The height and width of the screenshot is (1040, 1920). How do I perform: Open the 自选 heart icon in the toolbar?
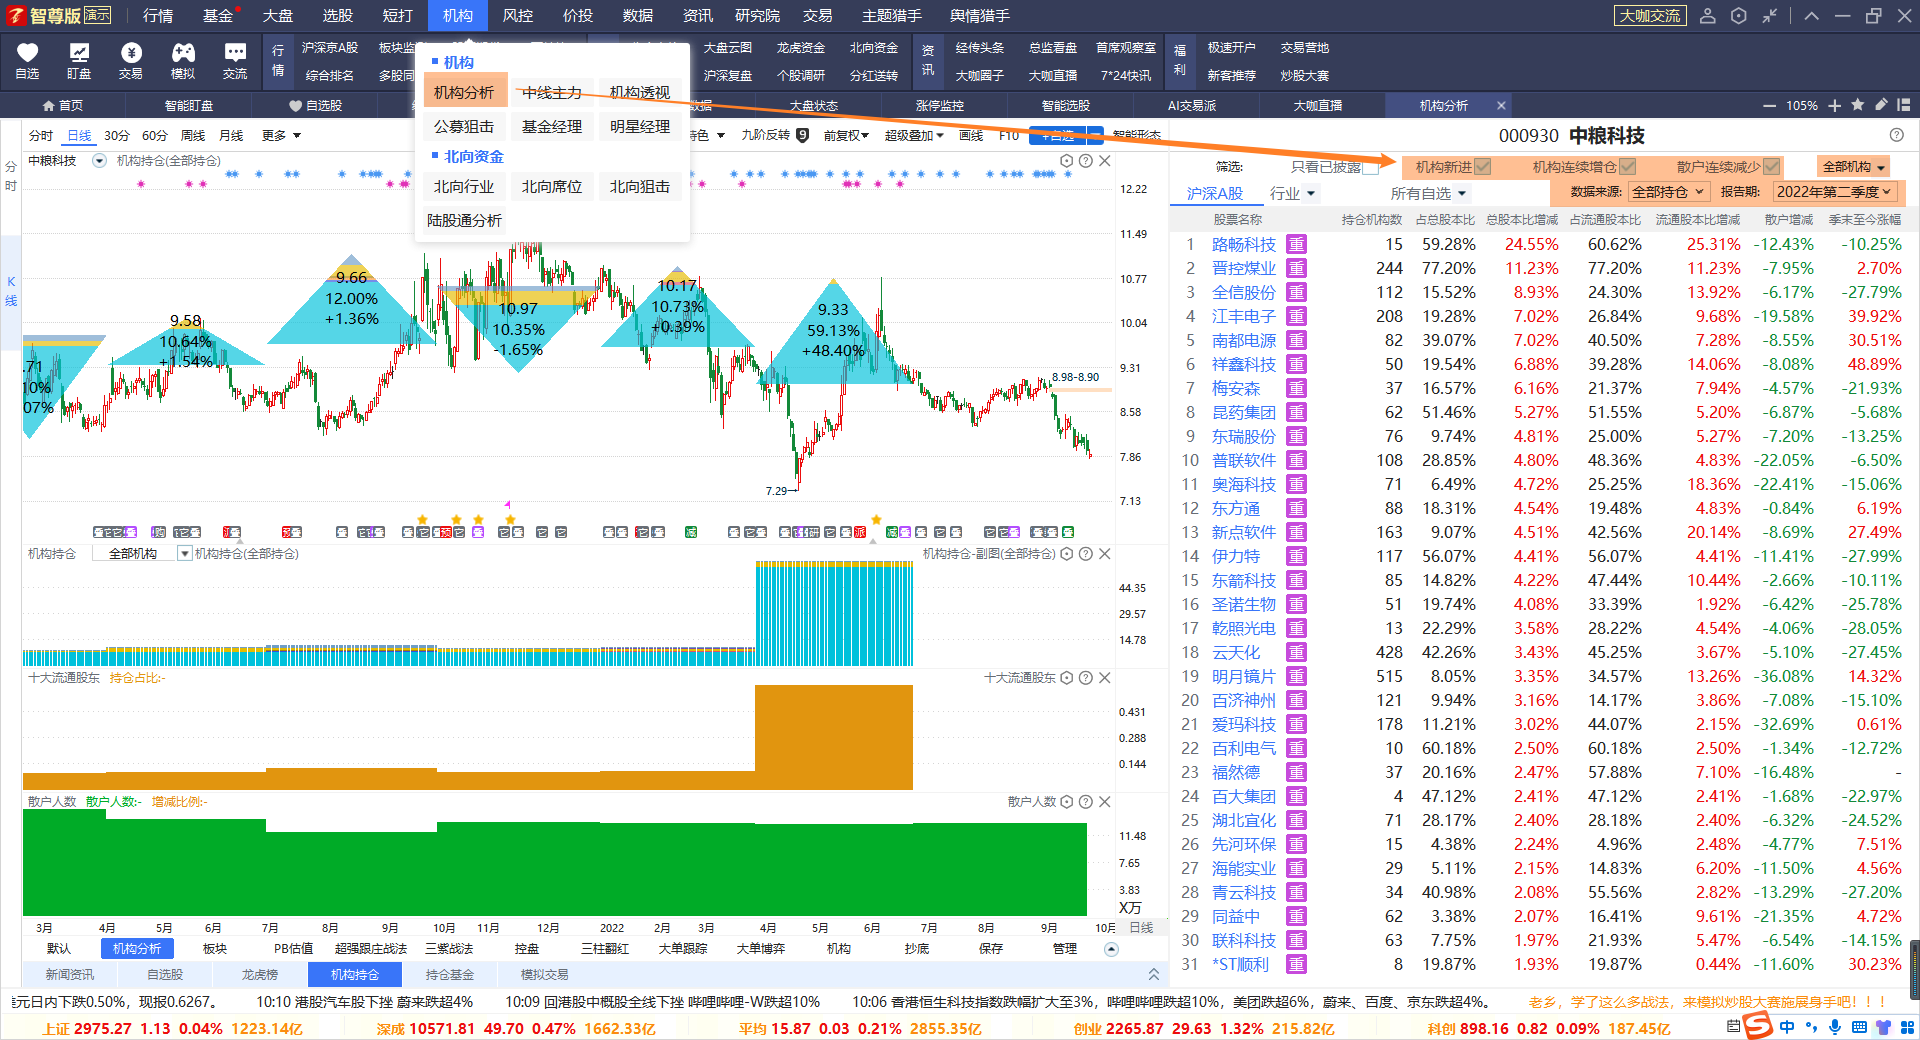[27, 53]
